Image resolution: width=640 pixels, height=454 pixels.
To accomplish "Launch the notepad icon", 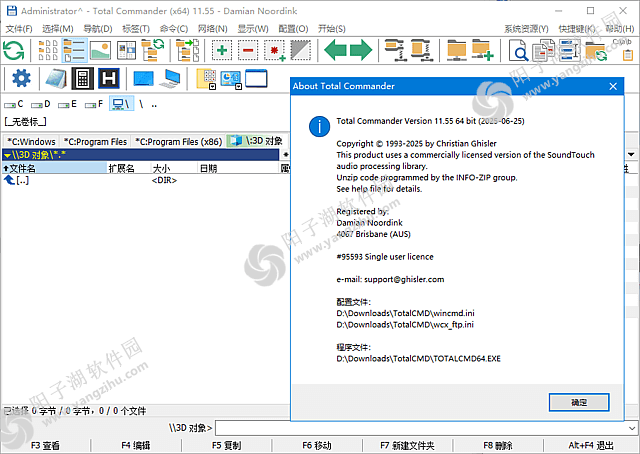I will 56,78.
